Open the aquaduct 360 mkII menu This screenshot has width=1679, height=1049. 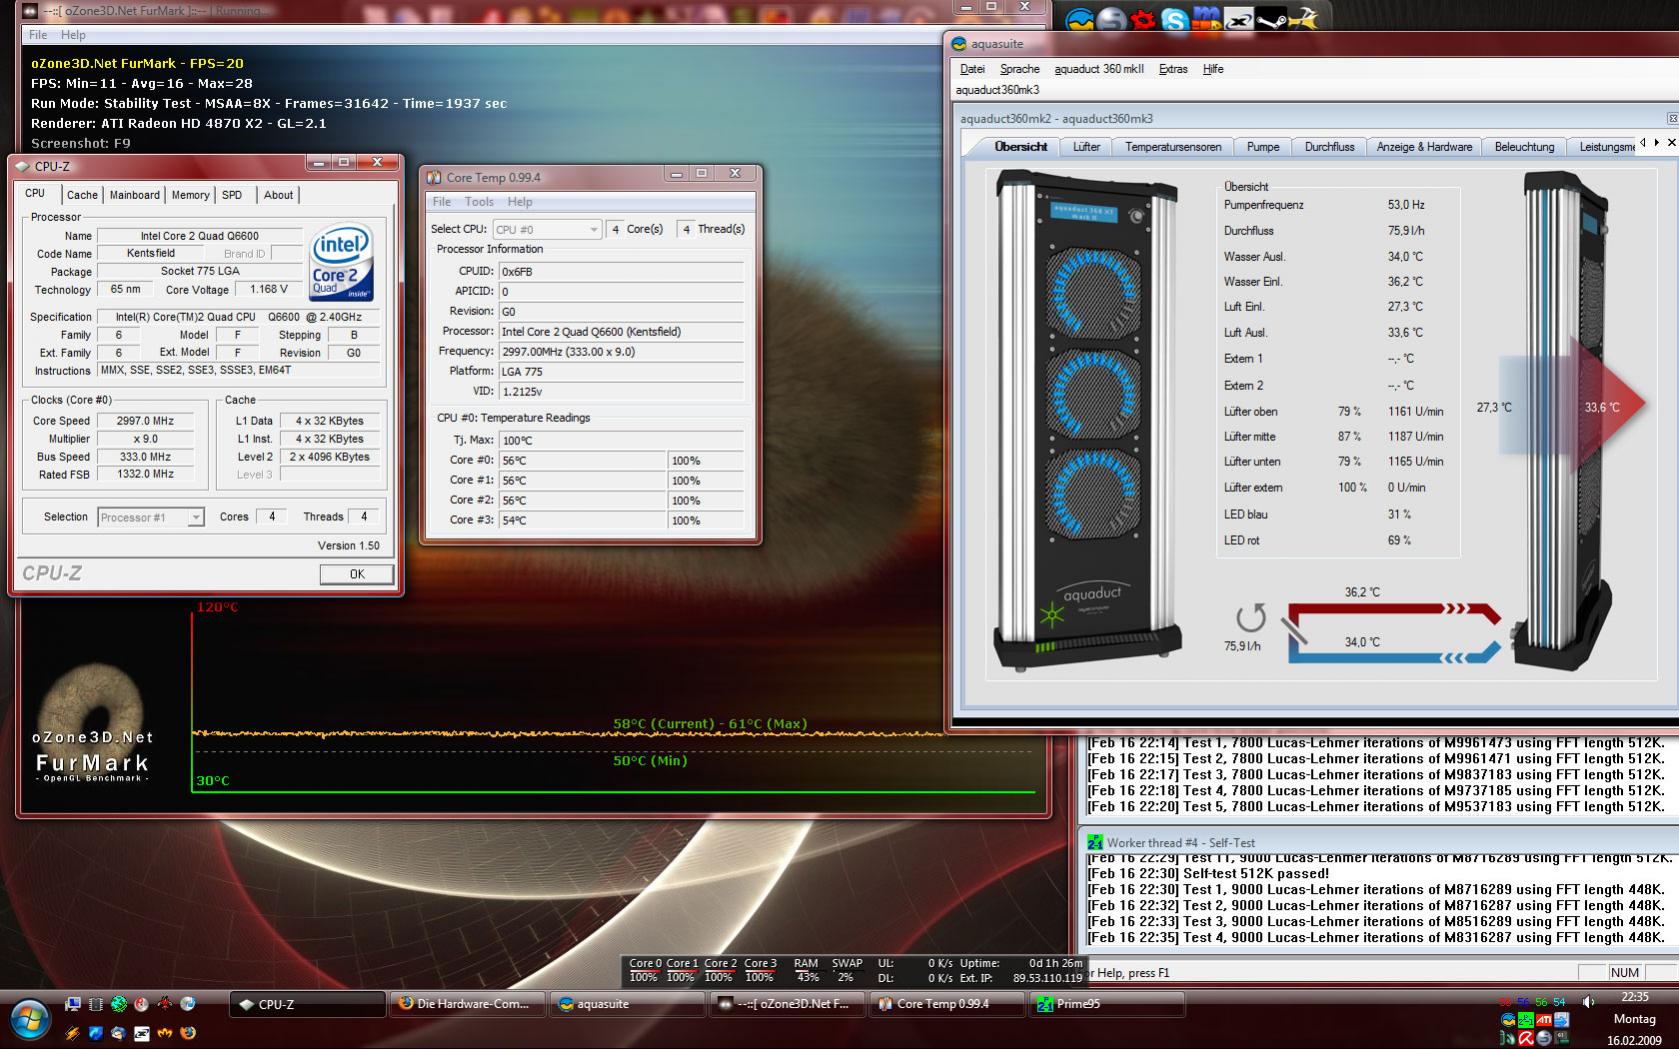[1099, 69]
